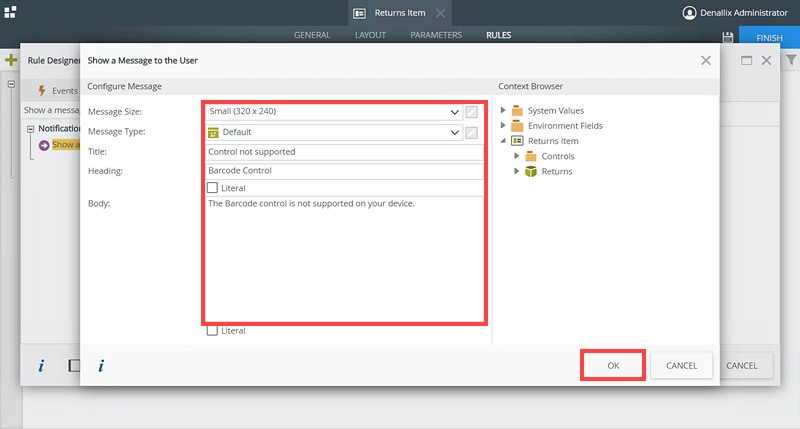This screenshot has height=429, width=800.
Task: Select System Values in Context Browser
Action: point(556,111)
